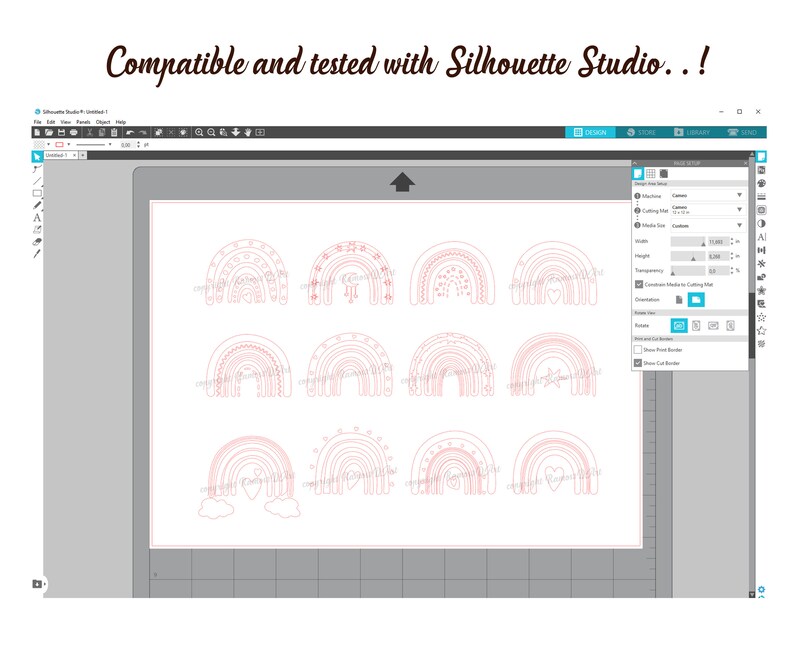Open the Line Style panel icon

tap(761, 196)
